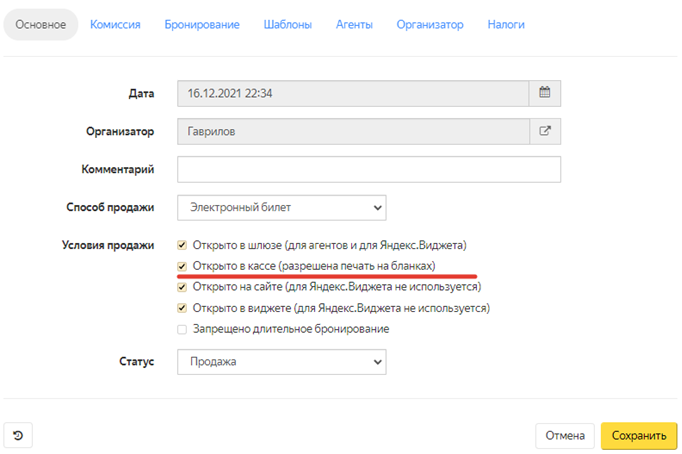
Task: Select the Агенты tab
Action: (x=354, y=24)
